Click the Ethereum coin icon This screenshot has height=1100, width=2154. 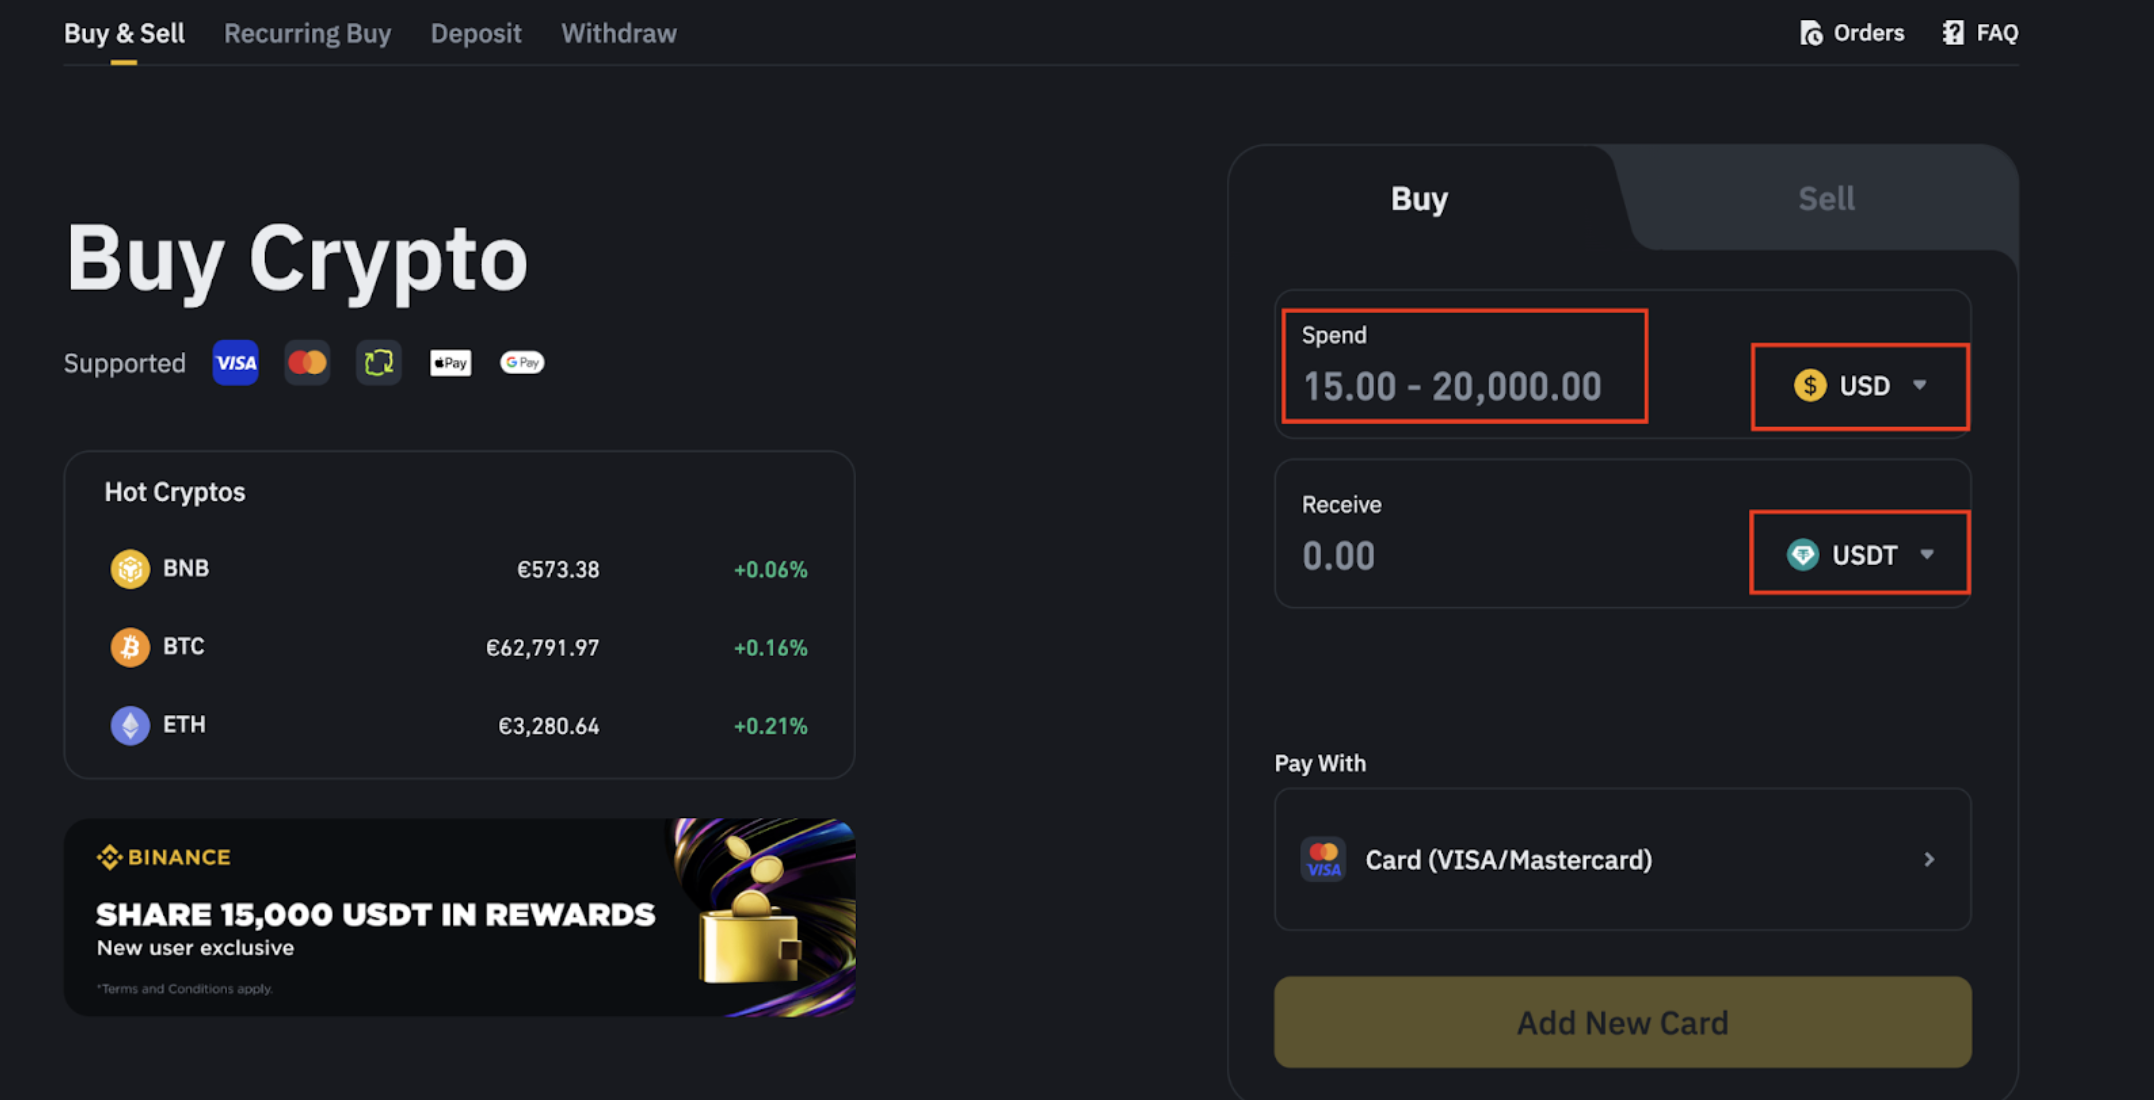click(x=130, y=725)
